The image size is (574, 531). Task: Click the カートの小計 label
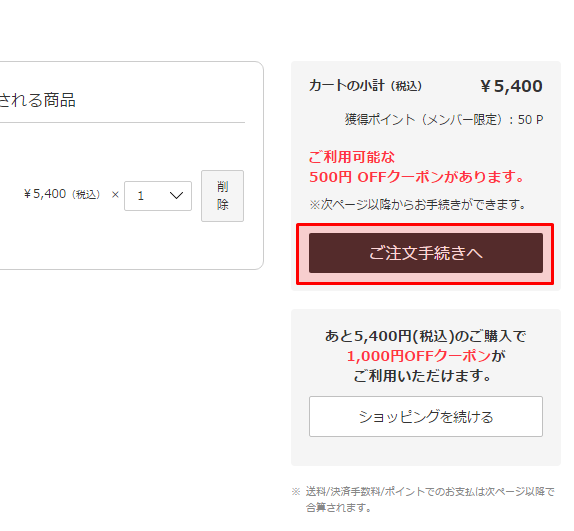pos(346,86)
